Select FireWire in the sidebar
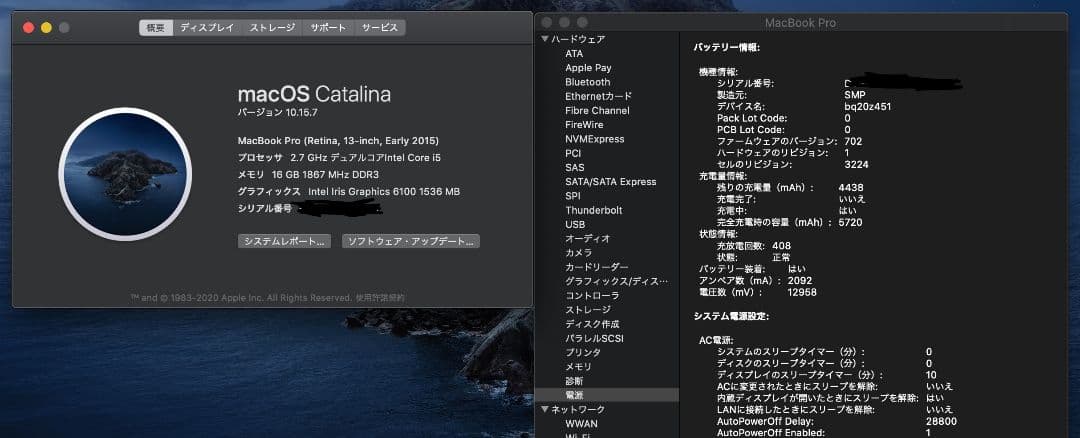The image size is (1080, 438). 584,125
